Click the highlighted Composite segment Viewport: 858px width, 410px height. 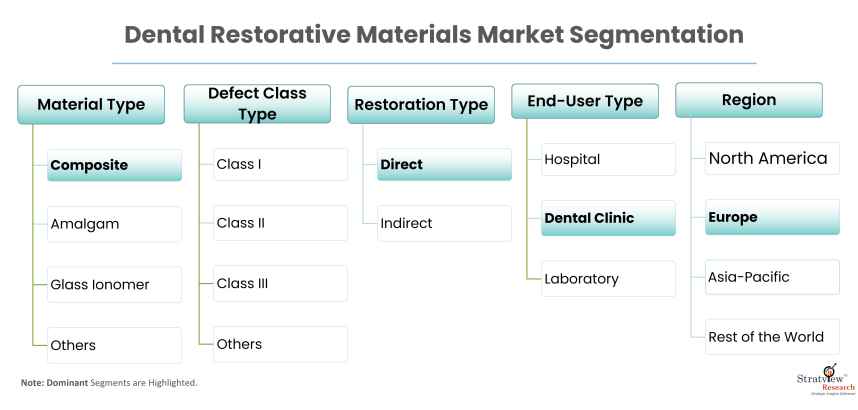(x=115, y=165)
